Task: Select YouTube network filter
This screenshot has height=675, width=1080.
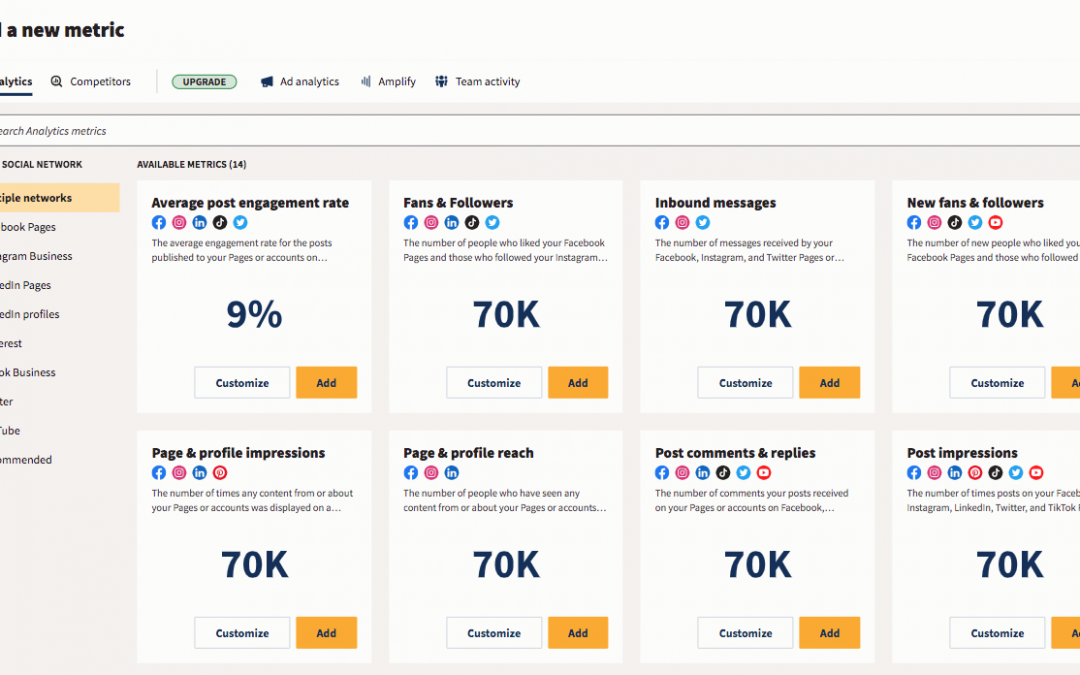Action: (x=10, y=430)
